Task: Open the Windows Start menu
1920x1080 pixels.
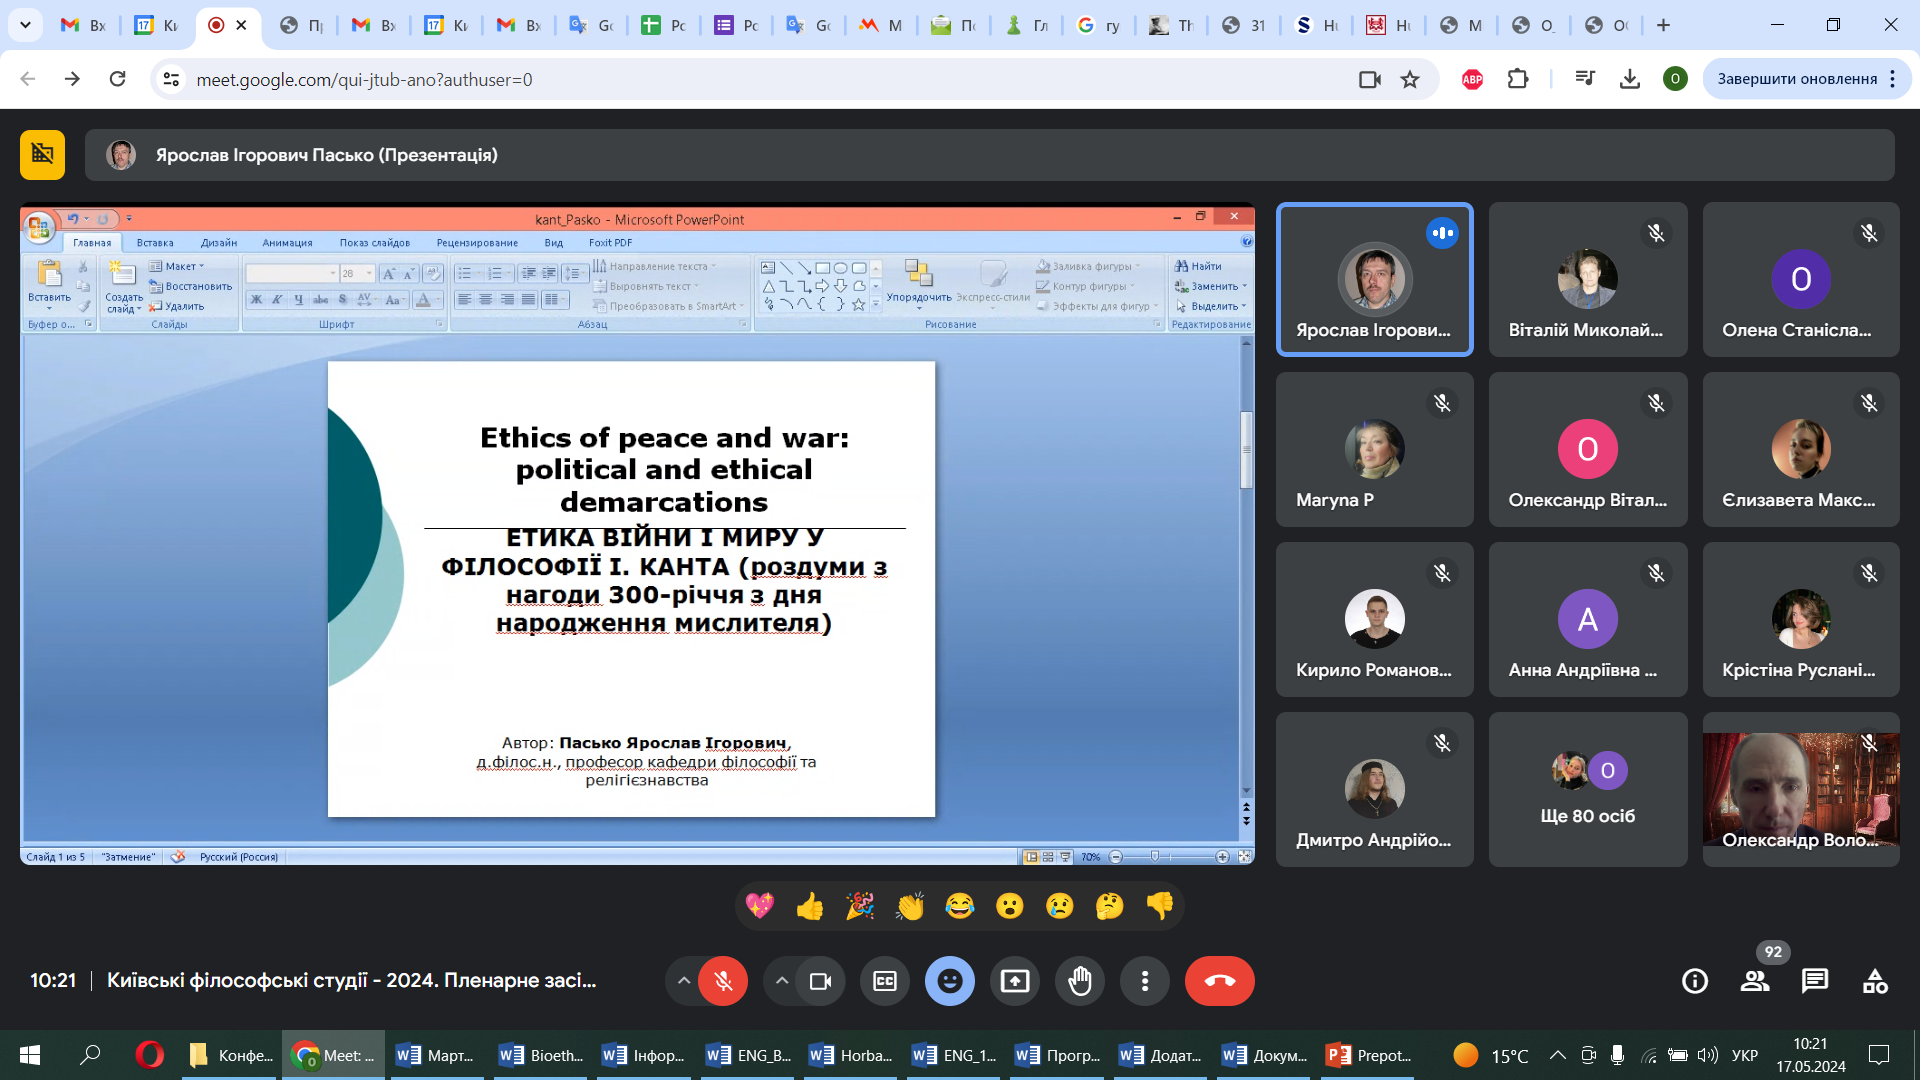Action: 30,1055
